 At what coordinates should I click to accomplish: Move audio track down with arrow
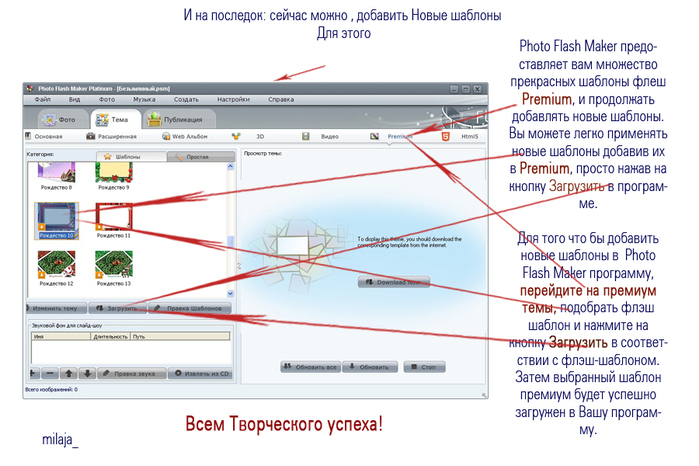(x=87, y=374)
